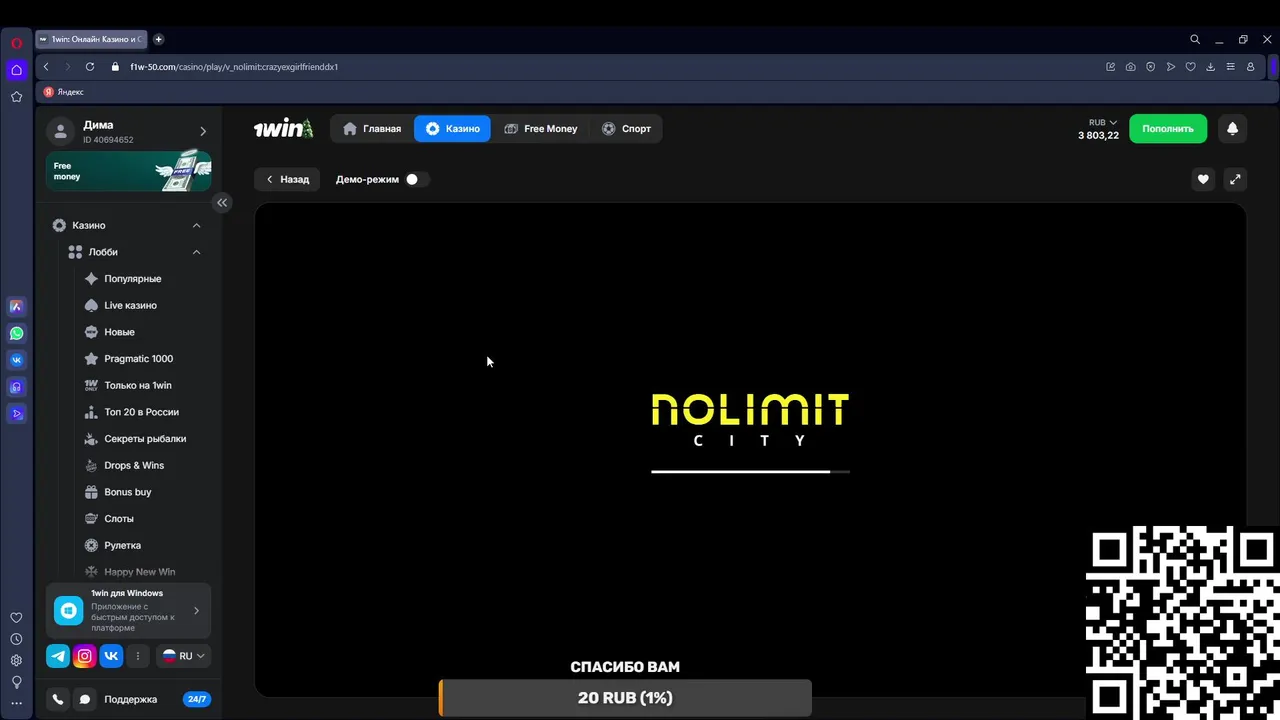1280x720 pixels.
Task: Collapse the Казино section
Action: (x=196, y=226)
